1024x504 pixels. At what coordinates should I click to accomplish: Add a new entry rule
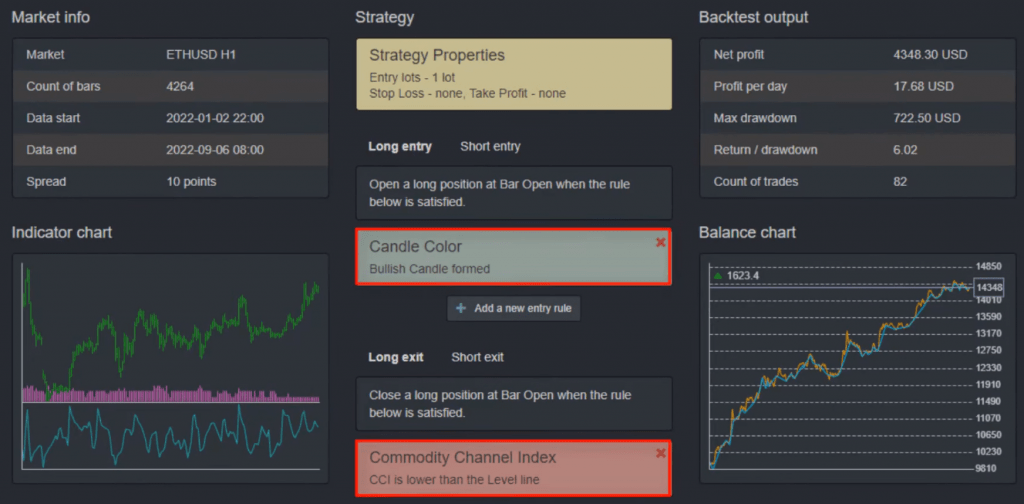click(x=514, y=308)
